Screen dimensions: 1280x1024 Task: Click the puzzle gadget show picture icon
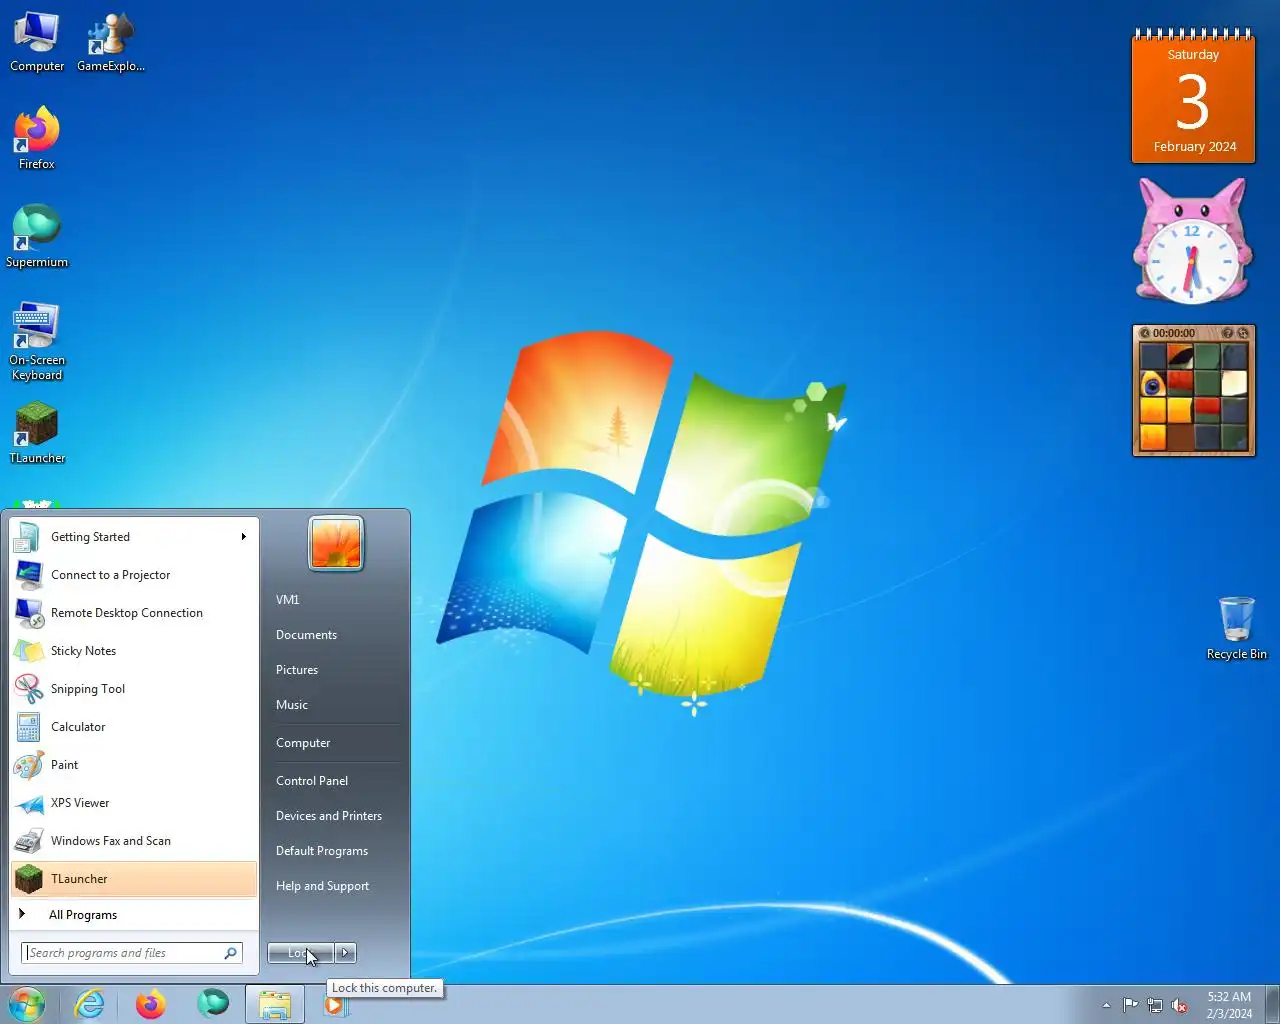coord(1228,333)
